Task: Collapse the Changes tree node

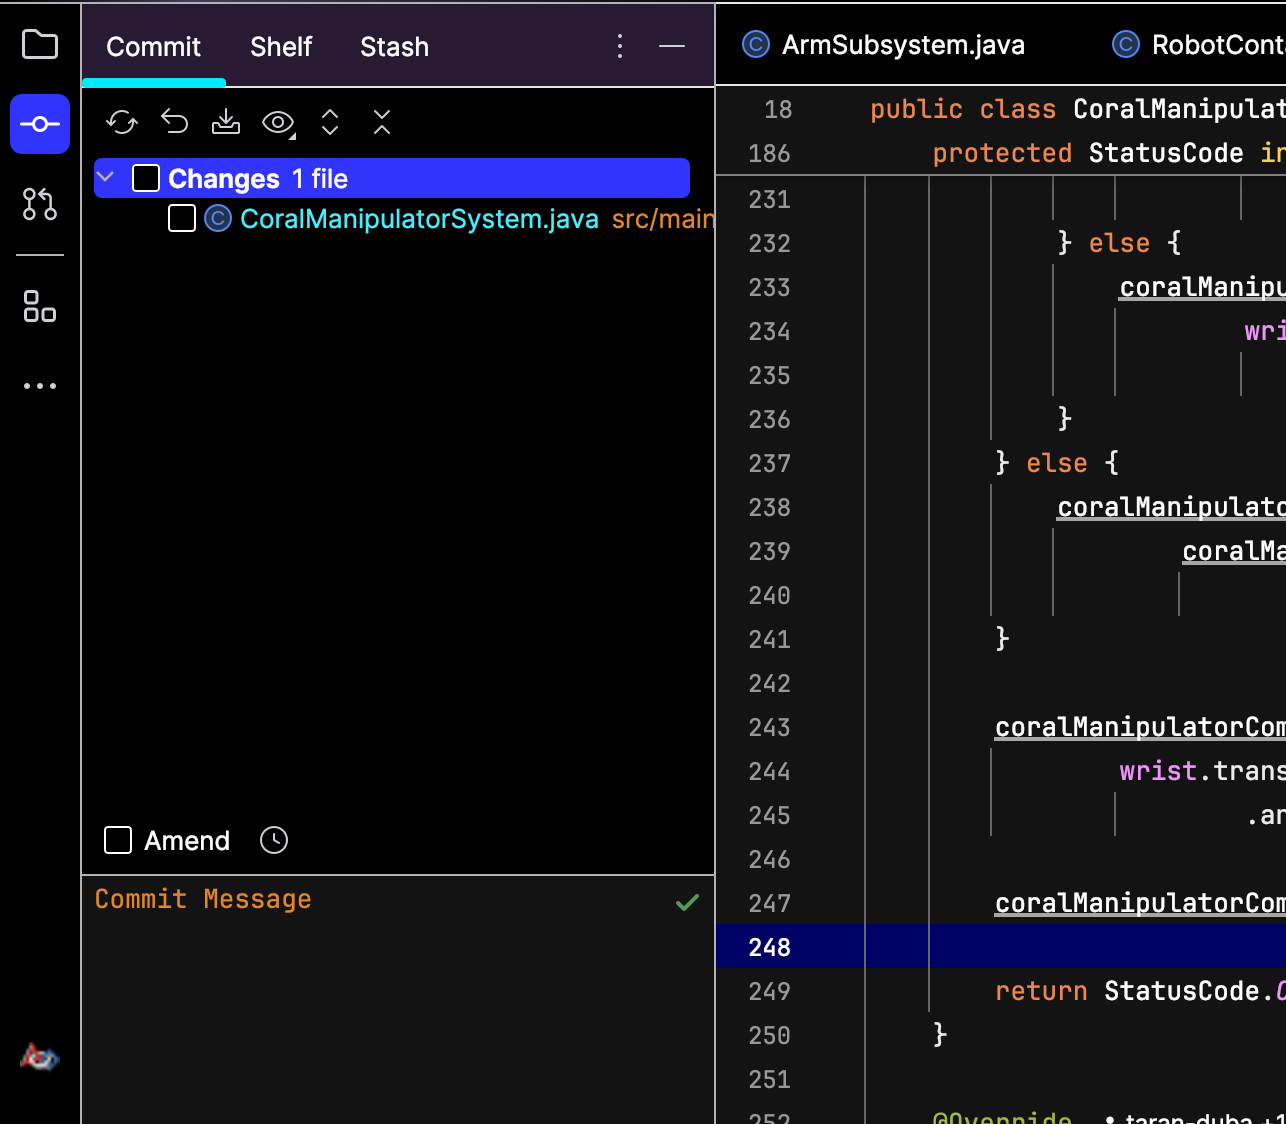Action: (106, 177)
